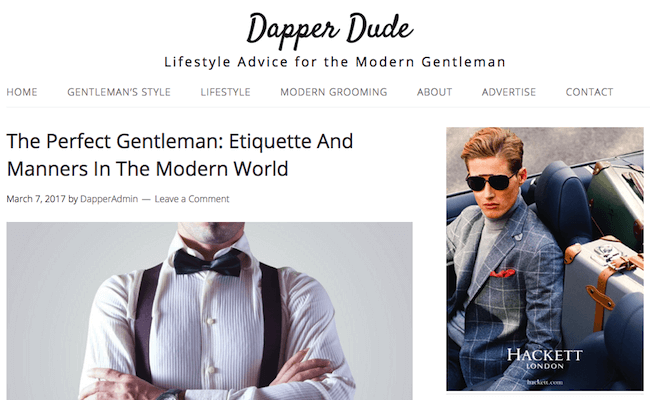Click the site tagline Lifestyle Advice text
This screenshot has height=400, width=650.
tap(335, 62)
